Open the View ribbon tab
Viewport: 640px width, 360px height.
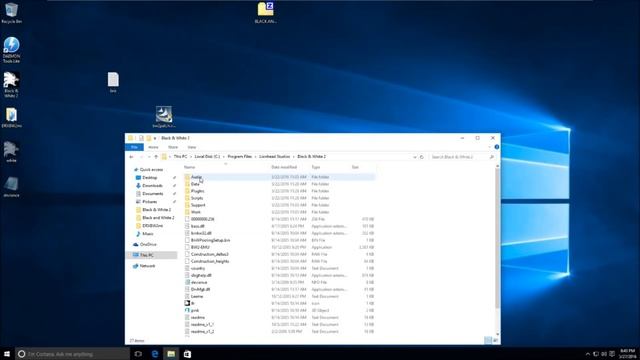pos(191,147)
